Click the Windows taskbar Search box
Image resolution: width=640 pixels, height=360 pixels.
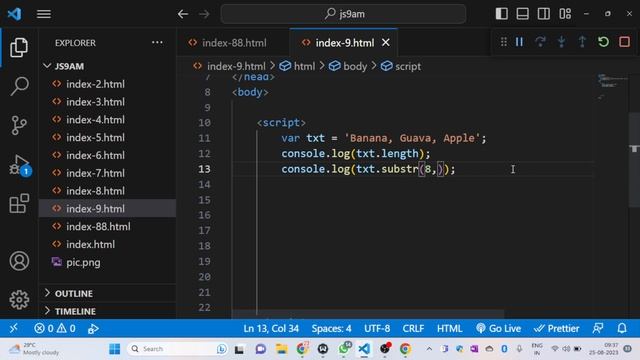[x=178, y=349]
